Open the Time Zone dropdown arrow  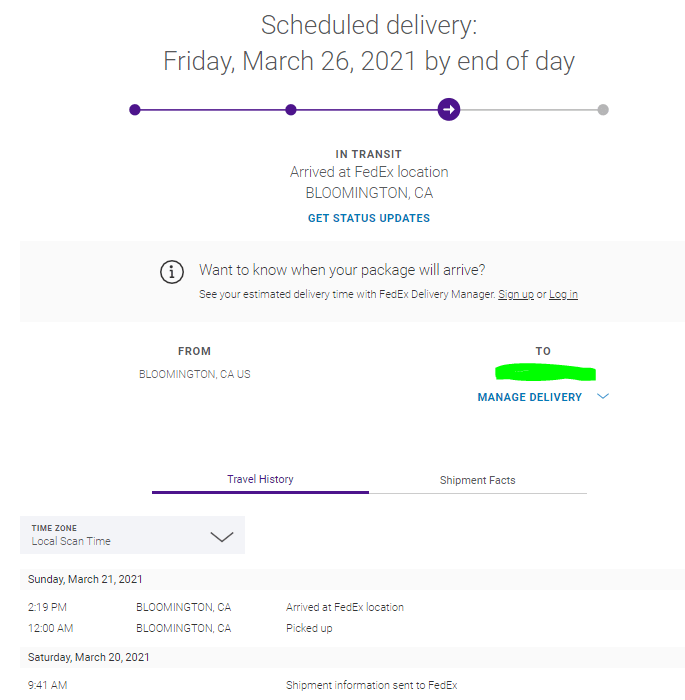(x=222, y=536)
